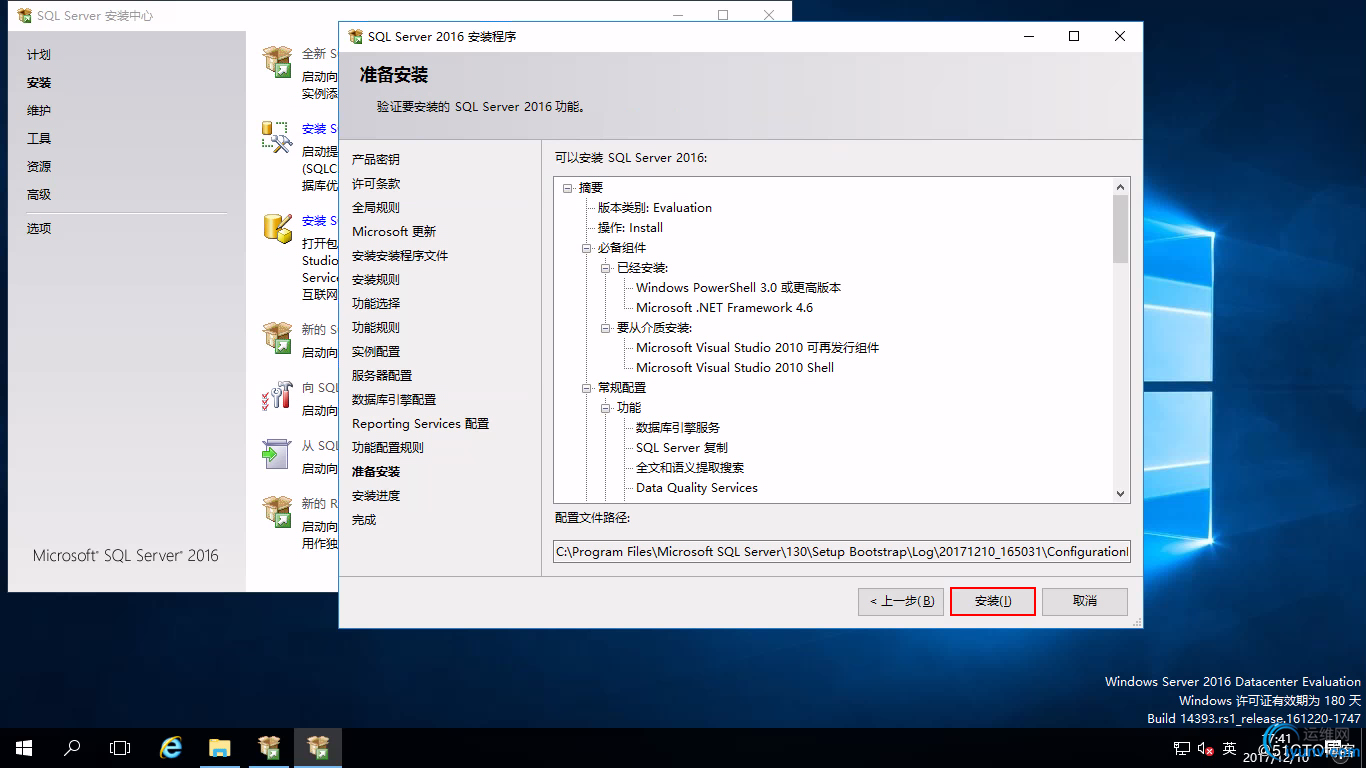Go back with the 上一步(B) button
Screen dimensions: 1366x768
tap(901, 601)
